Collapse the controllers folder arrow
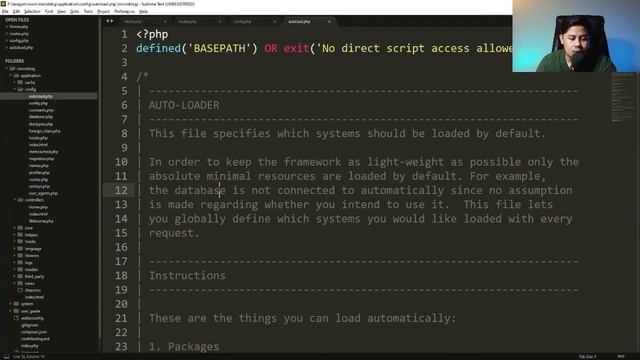This screenshot has width=640, height=360. pos(15,200)
